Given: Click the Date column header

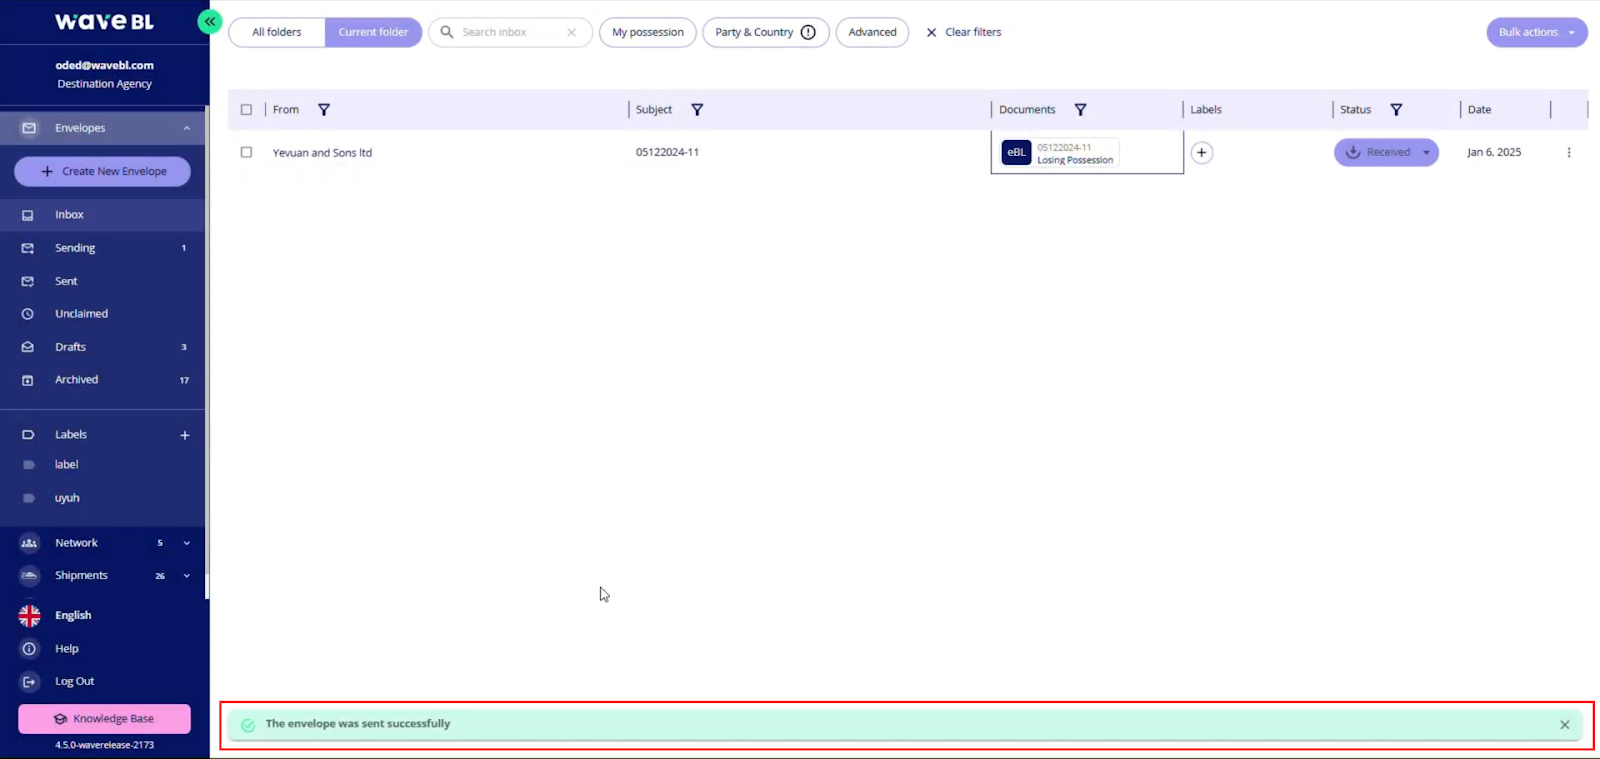Looking at the screenshot, I should coord(1479,110).
